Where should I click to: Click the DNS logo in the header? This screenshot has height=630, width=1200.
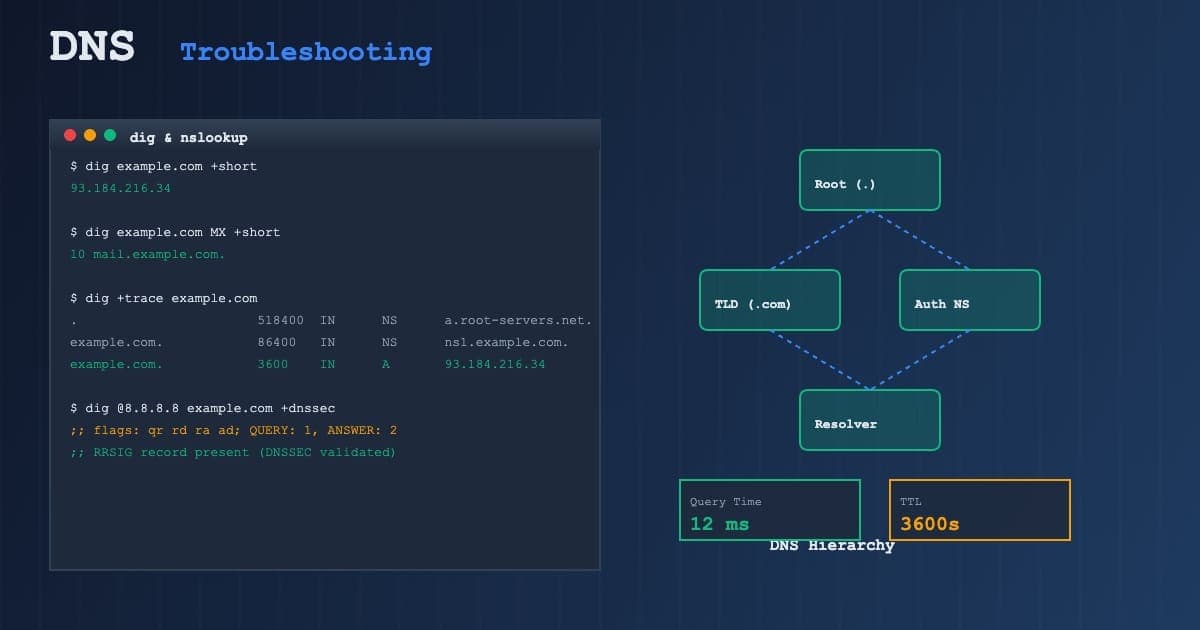(92, 45)
